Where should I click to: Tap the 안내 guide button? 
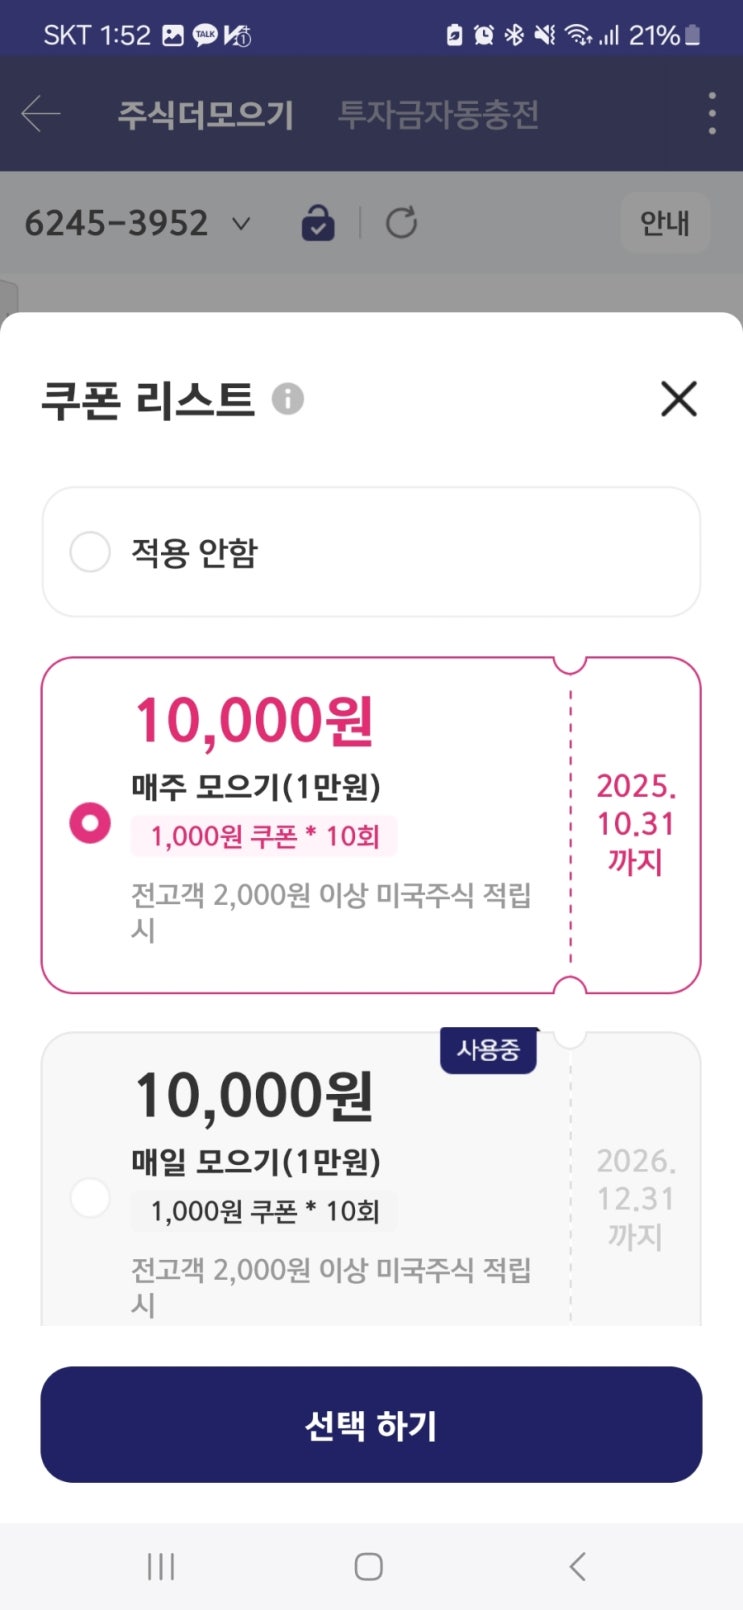click(665, 223)
